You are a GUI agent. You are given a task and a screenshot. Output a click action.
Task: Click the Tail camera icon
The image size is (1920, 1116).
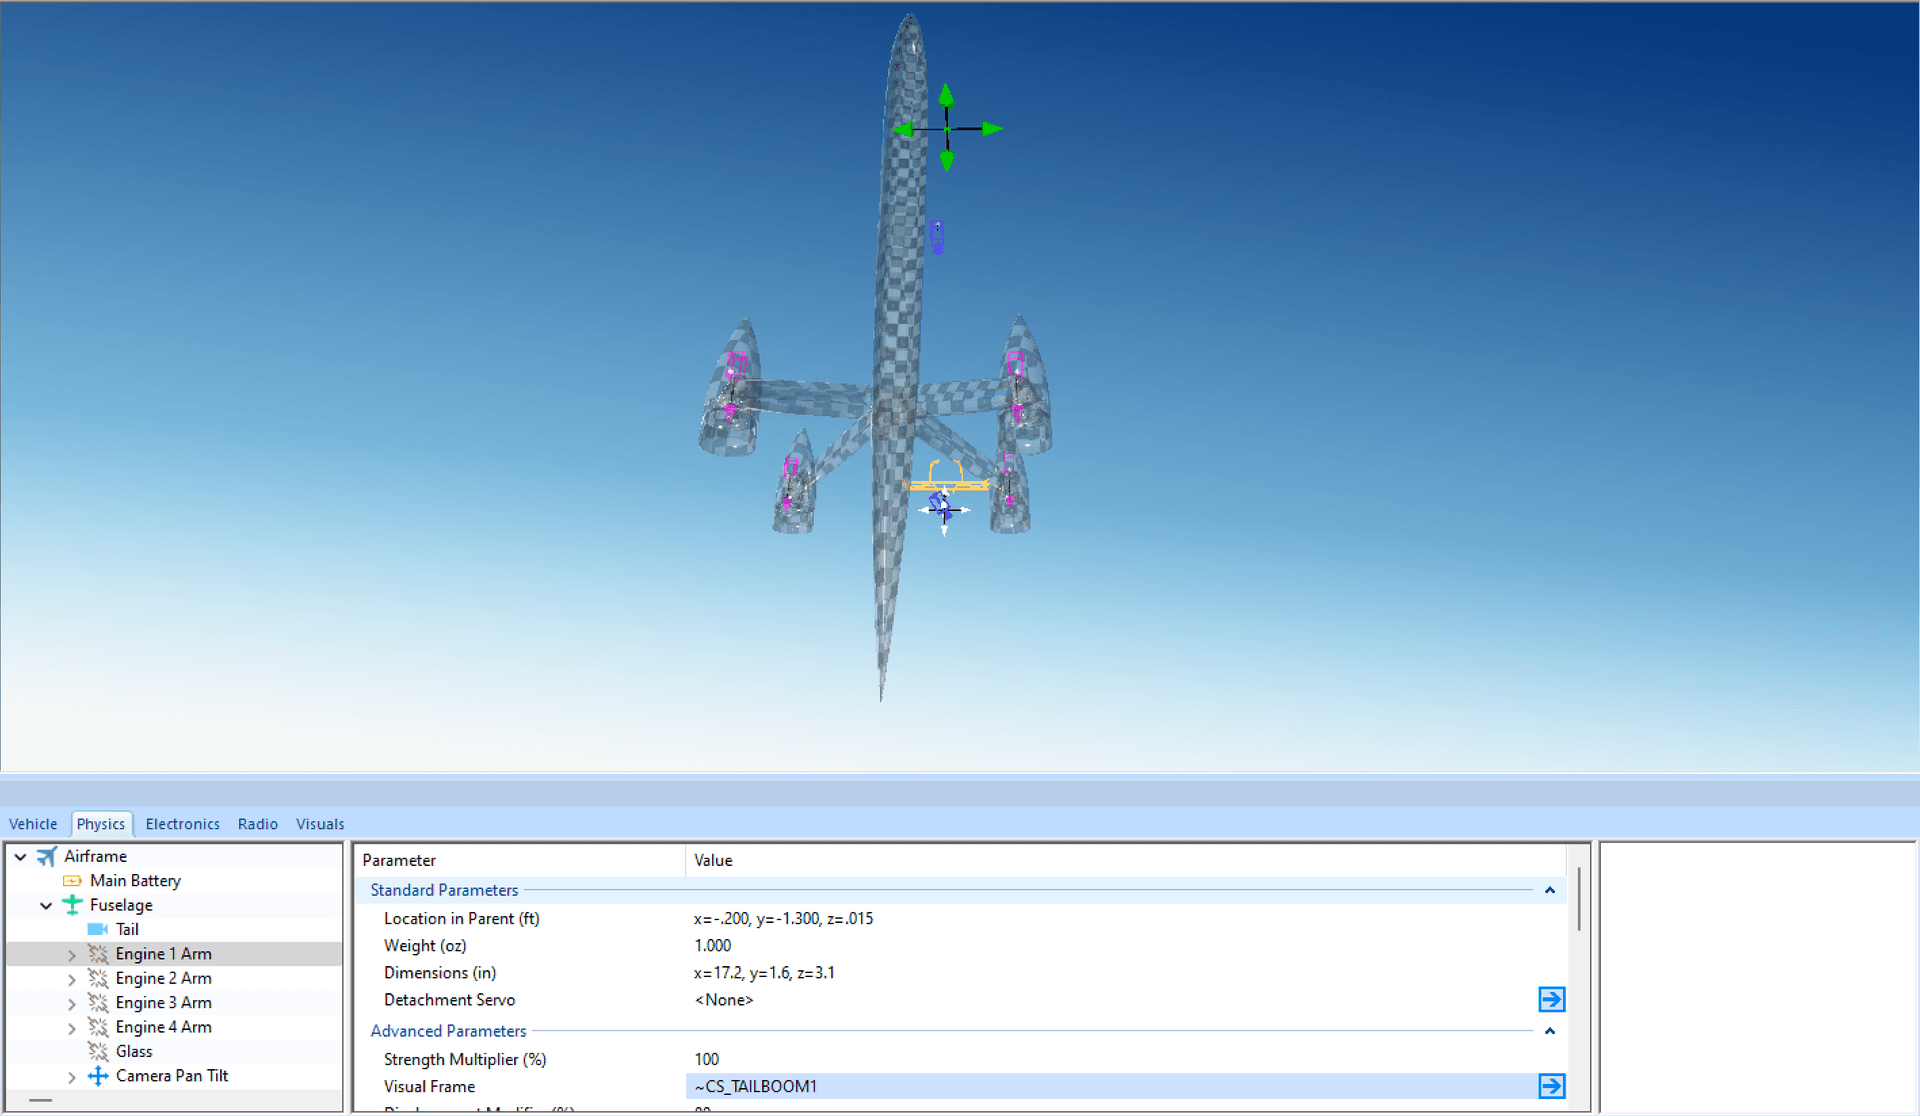[x=98, y=929]
